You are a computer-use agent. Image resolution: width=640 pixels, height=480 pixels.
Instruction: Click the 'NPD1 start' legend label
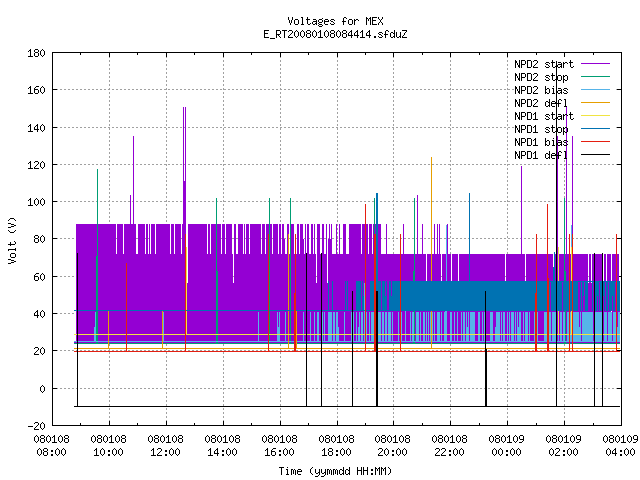point(544,116)
